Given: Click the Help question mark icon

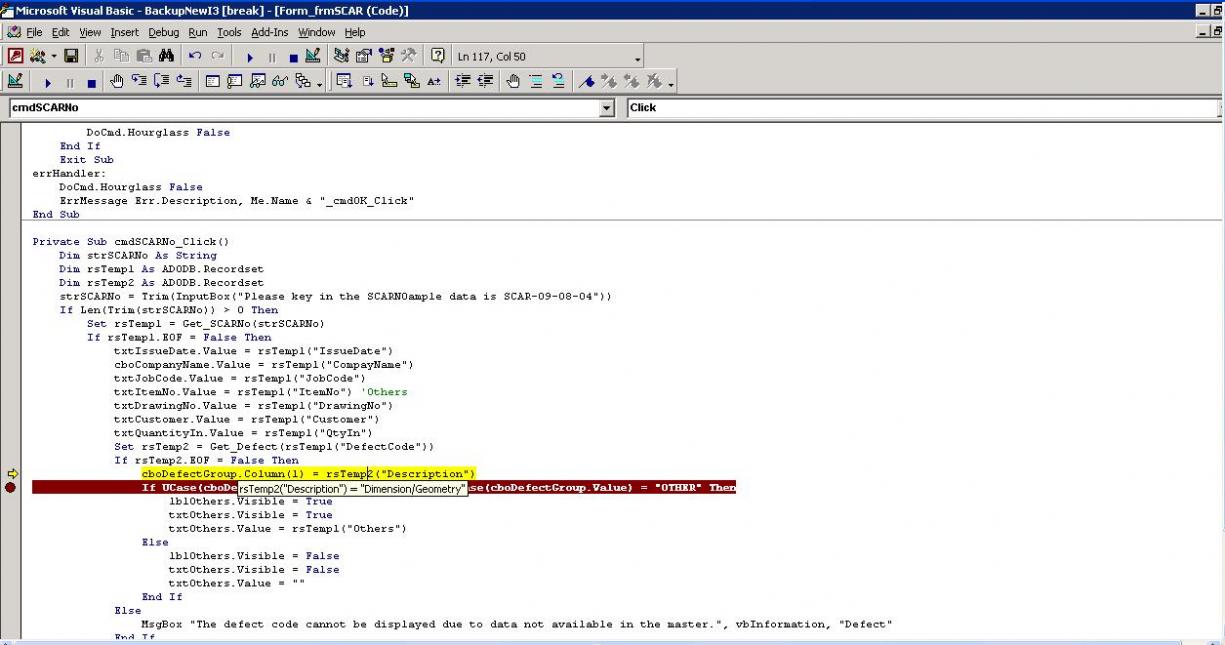Looking at the screenshot, I should 437,57.
